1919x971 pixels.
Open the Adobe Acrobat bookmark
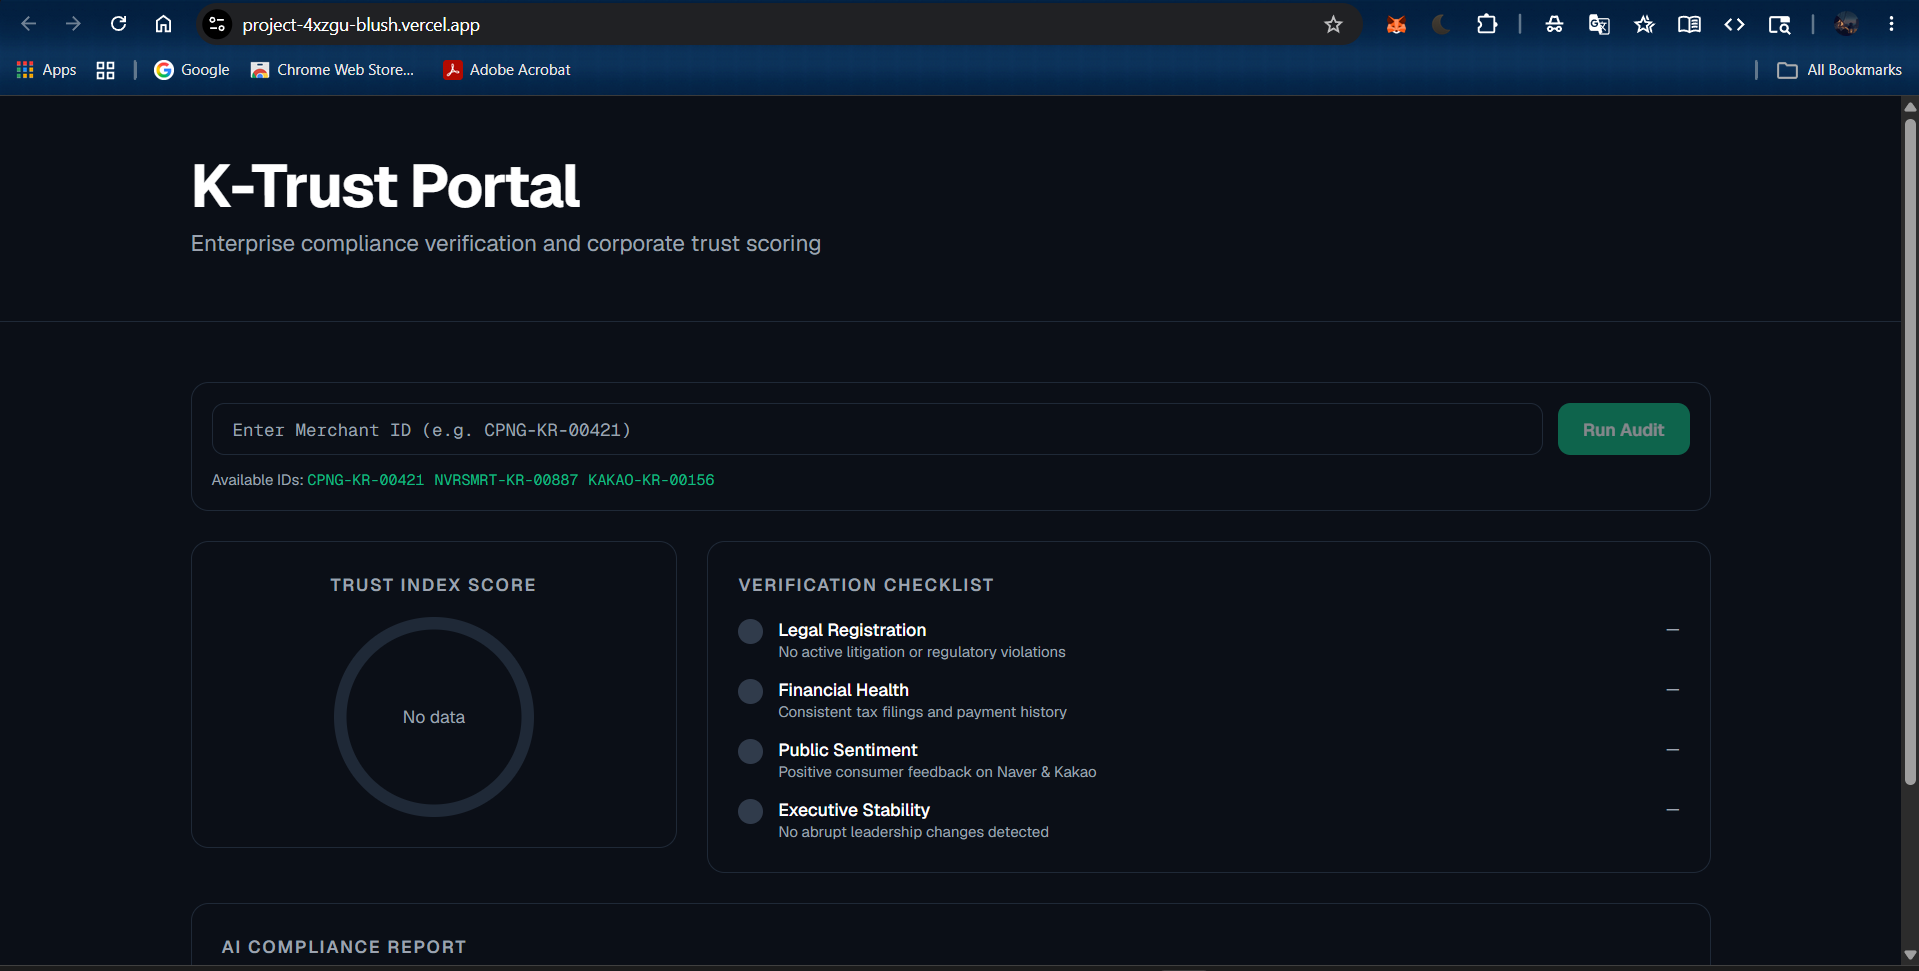[x=507, y=70]
